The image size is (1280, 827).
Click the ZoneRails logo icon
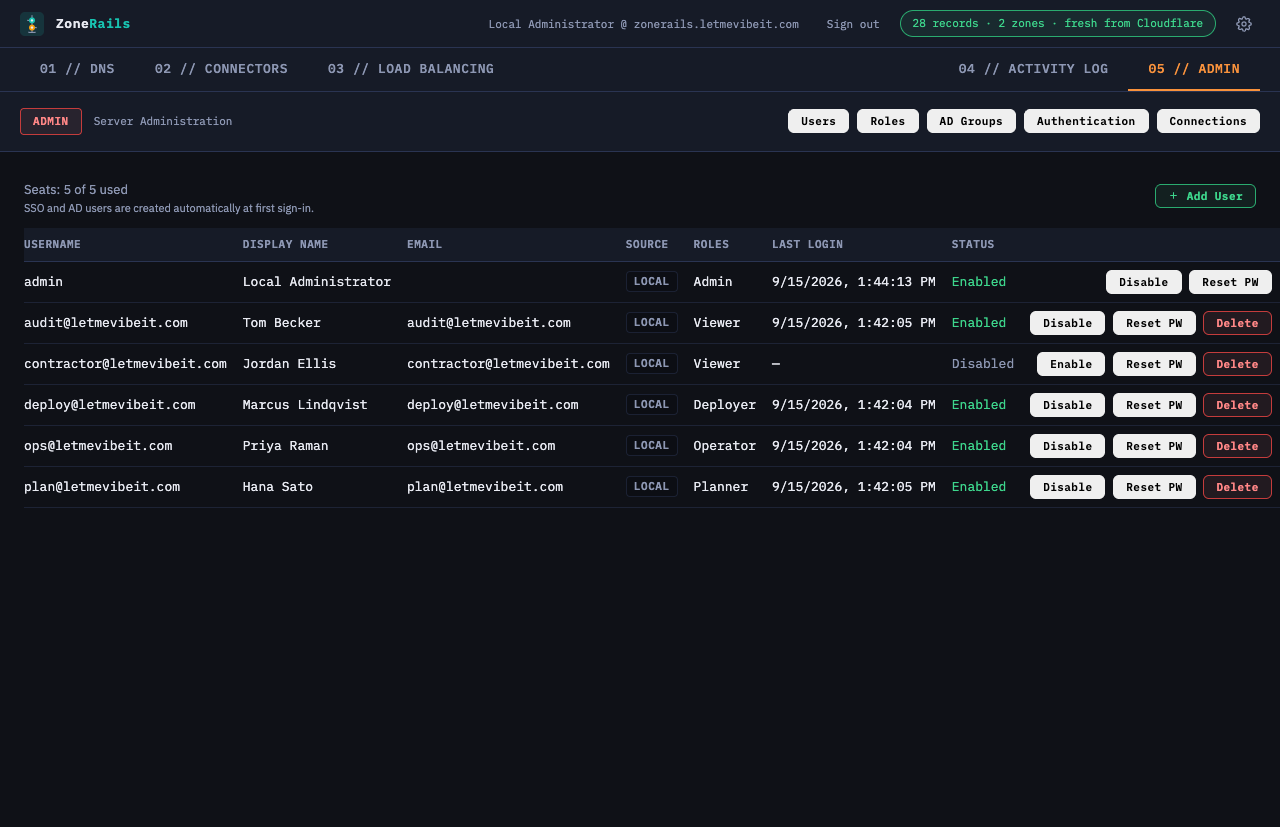[32, 24]
